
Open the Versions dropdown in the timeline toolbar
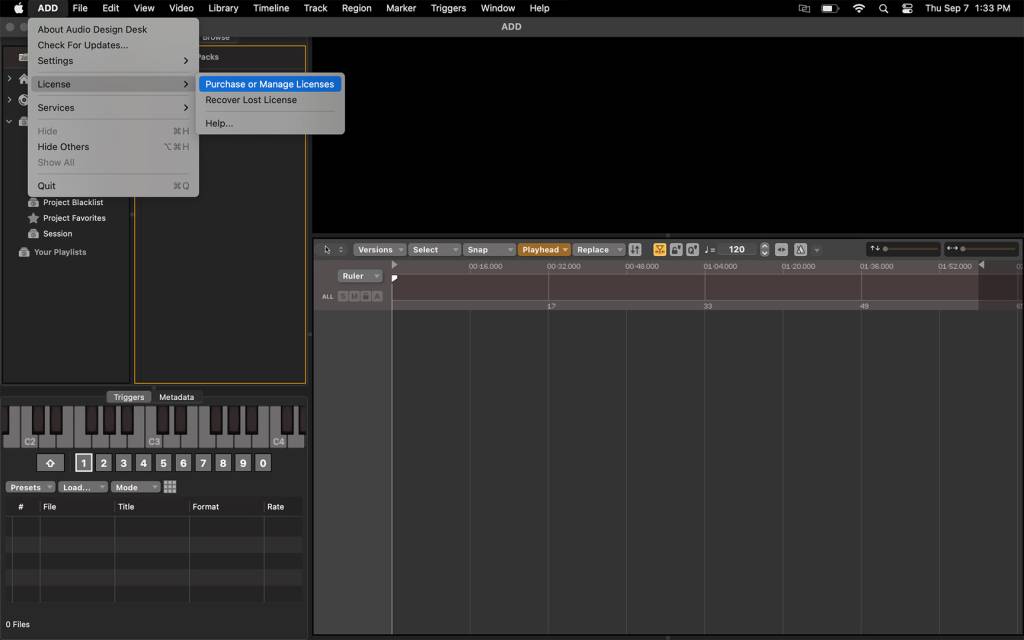pos(379,249)
